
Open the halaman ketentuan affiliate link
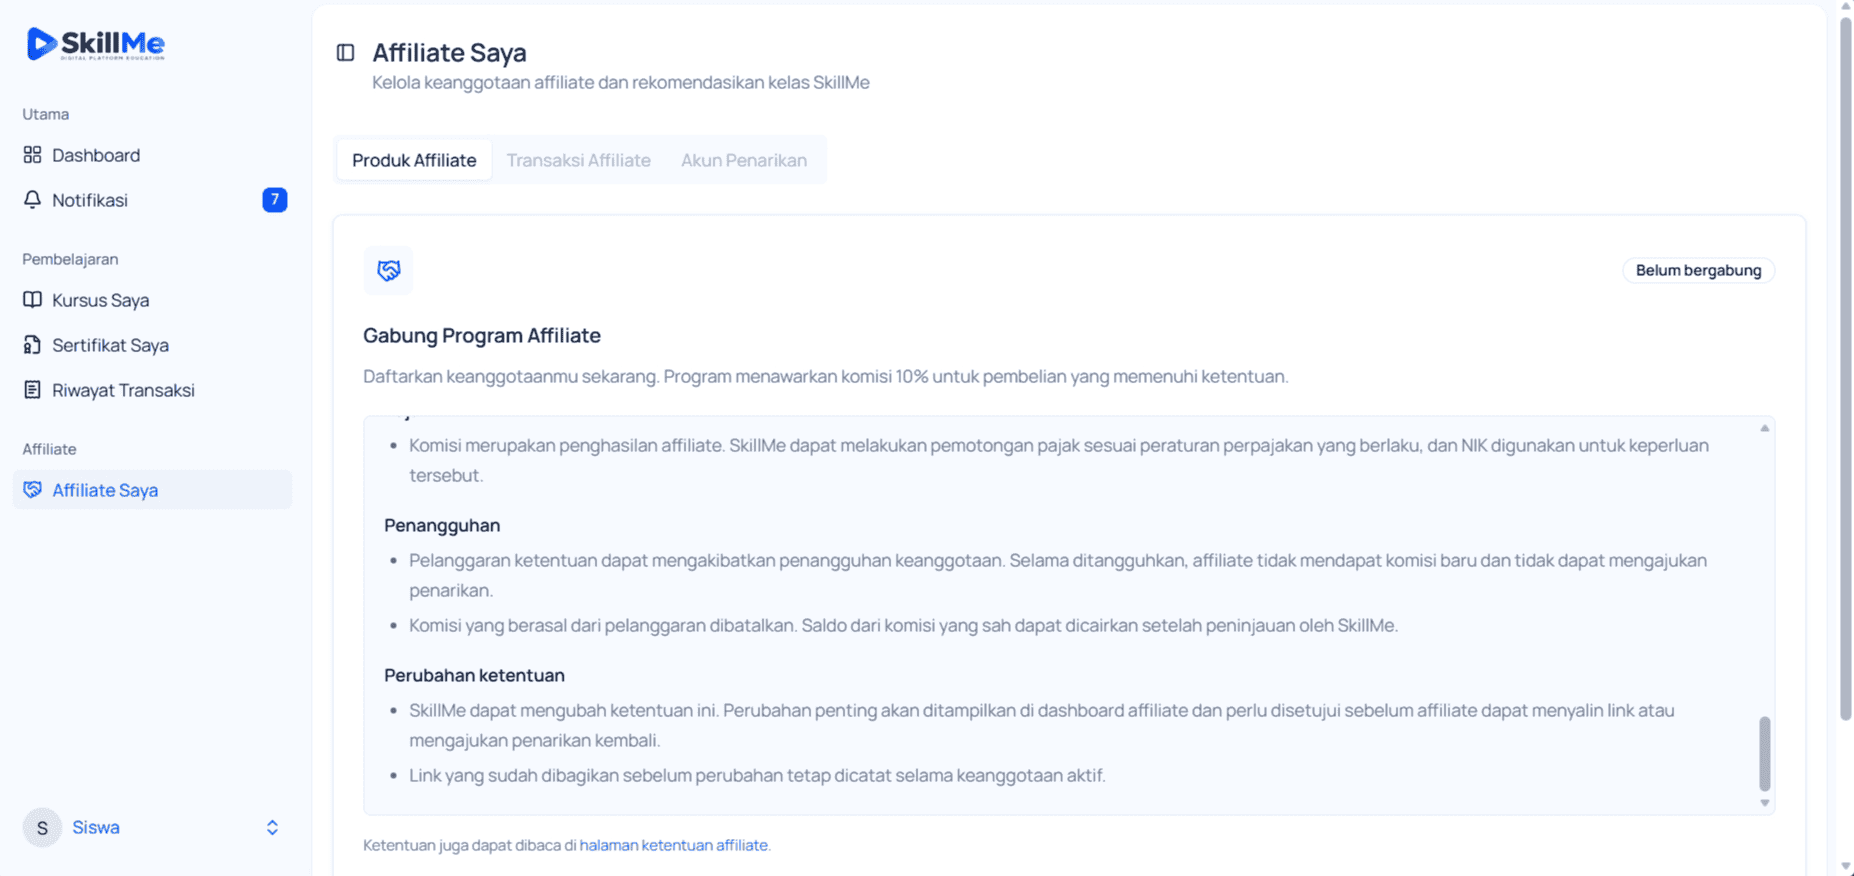(673, 845)
